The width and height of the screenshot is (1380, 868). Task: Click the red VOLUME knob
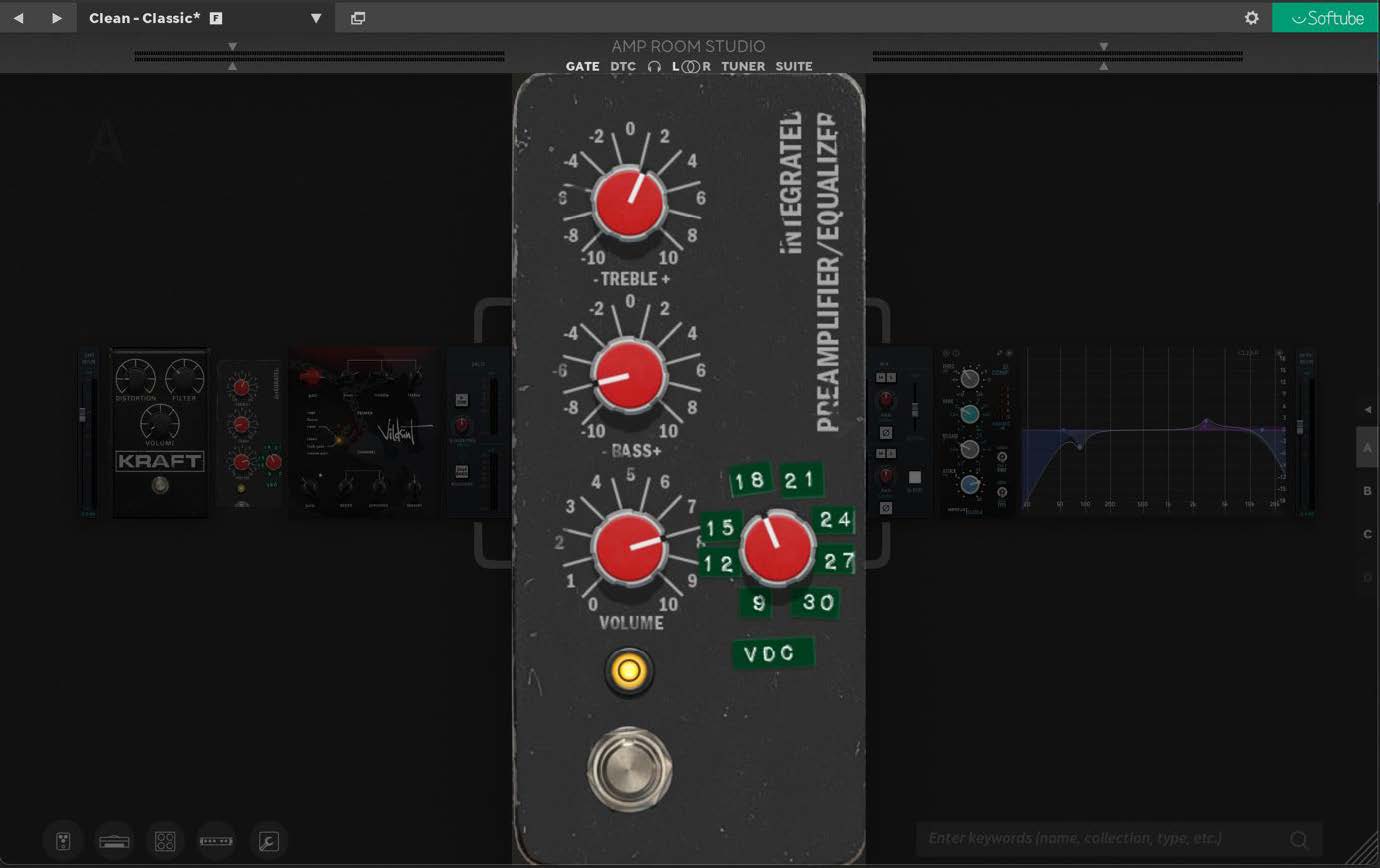pos(629,548)
